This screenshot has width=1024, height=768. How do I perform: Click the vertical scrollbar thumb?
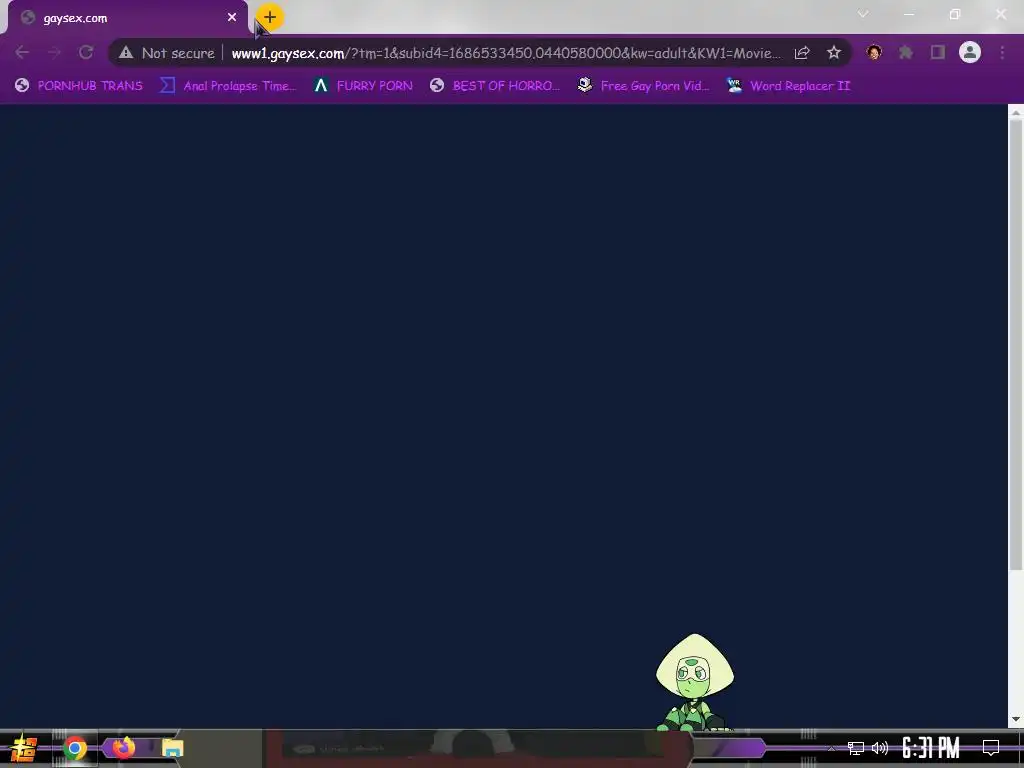[1016, 344]
